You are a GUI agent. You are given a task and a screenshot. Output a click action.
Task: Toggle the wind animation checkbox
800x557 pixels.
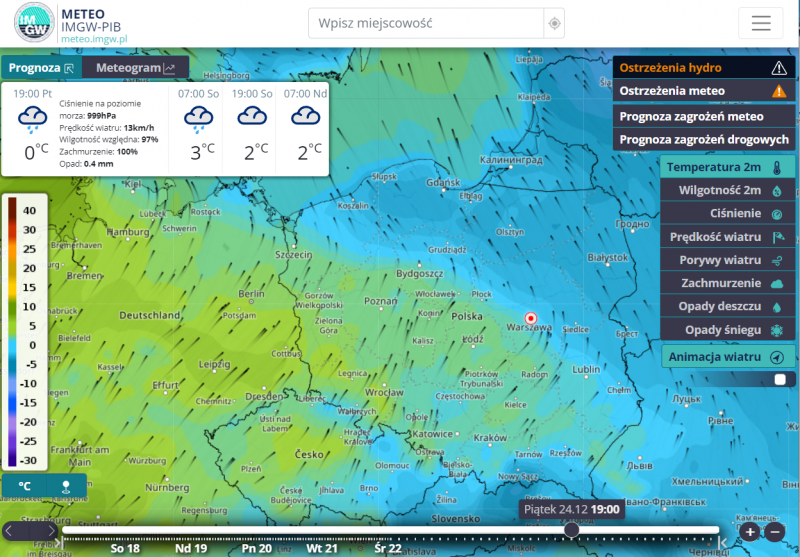coord(780,379)
